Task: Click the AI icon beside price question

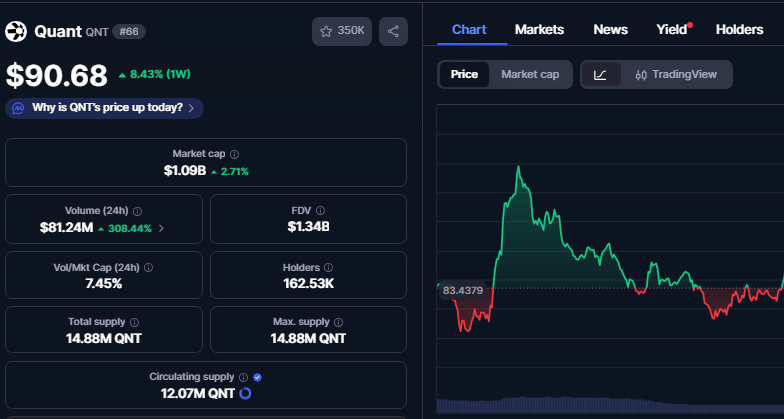Action: 18,108
